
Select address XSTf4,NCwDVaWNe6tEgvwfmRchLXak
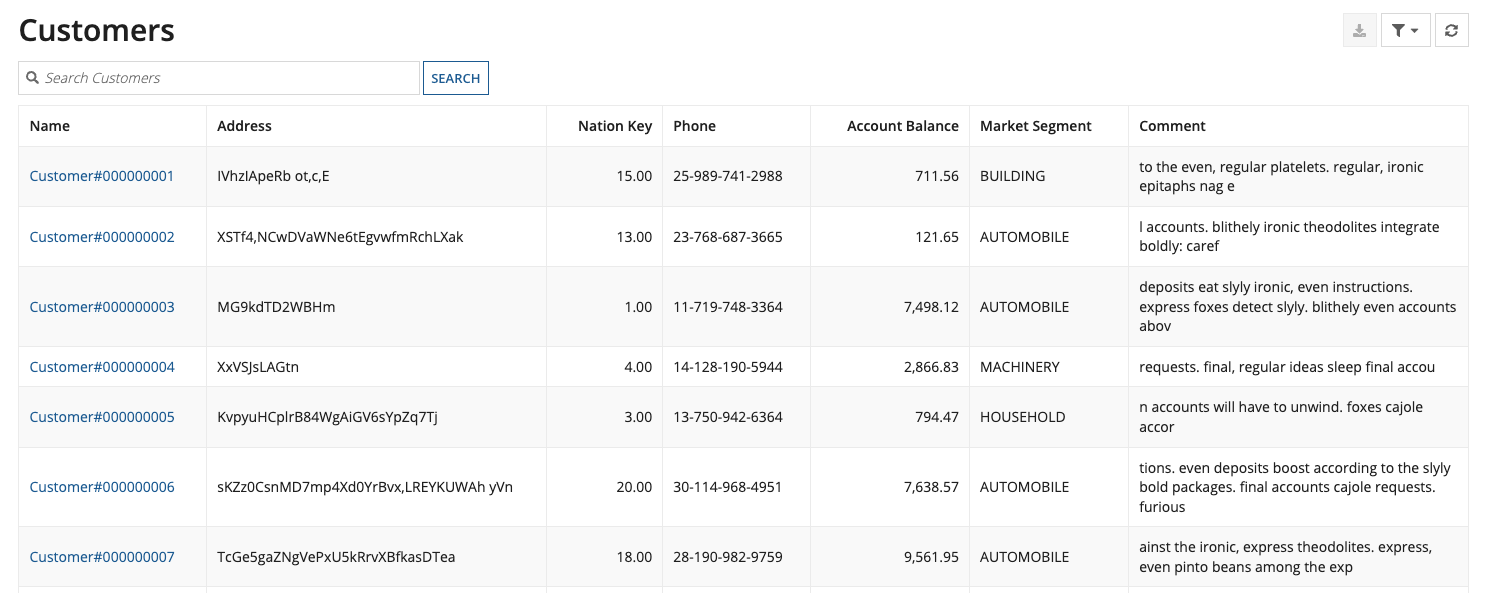340,237
